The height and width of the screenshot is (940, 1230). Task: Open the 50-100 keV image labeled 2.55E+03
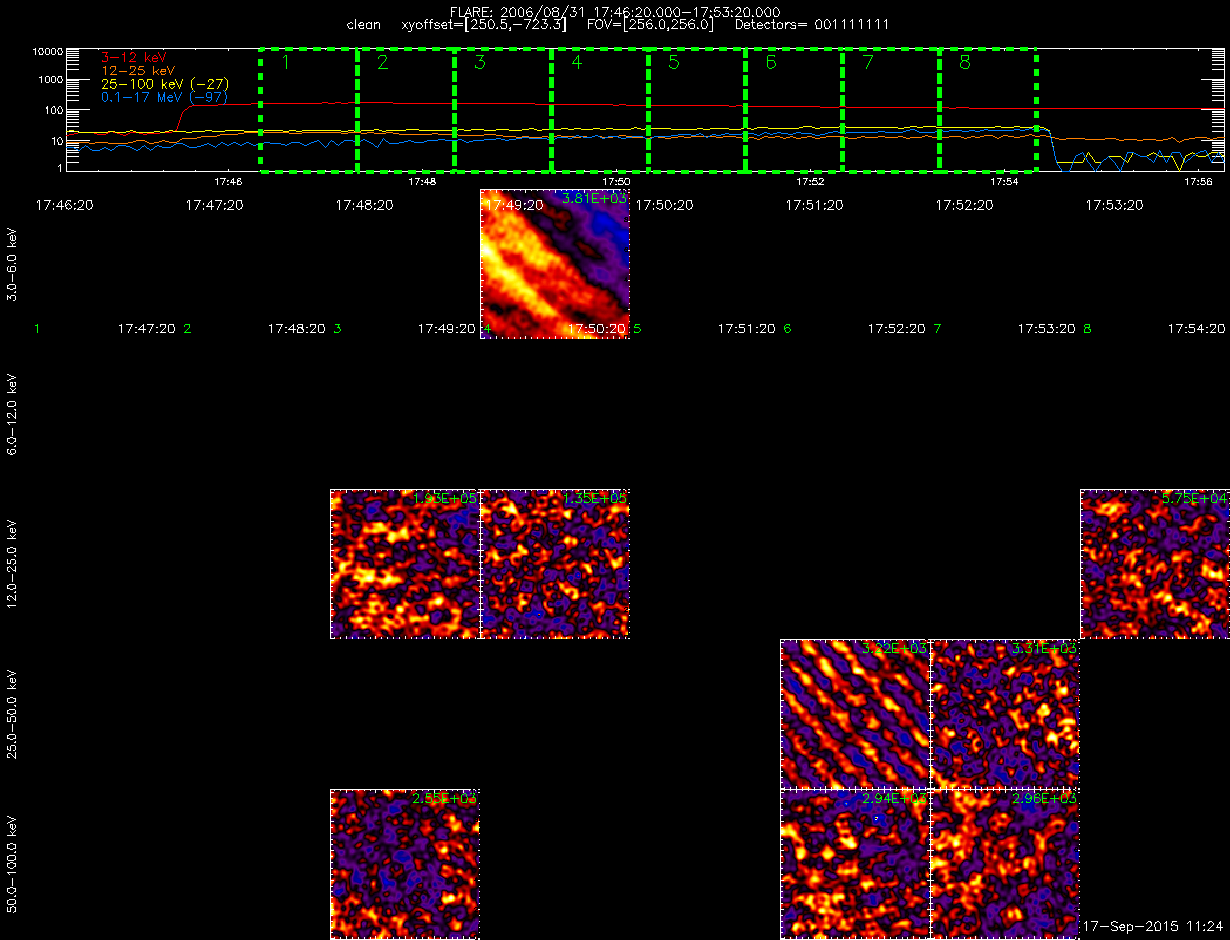point(405,864)
